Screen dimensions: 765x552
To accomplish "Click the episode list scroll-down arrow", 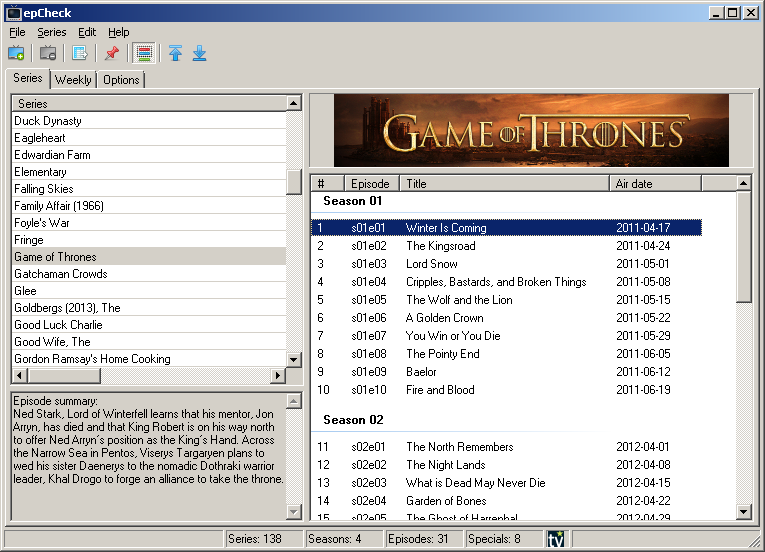I will pyautogui.click(x=743, y=511).
